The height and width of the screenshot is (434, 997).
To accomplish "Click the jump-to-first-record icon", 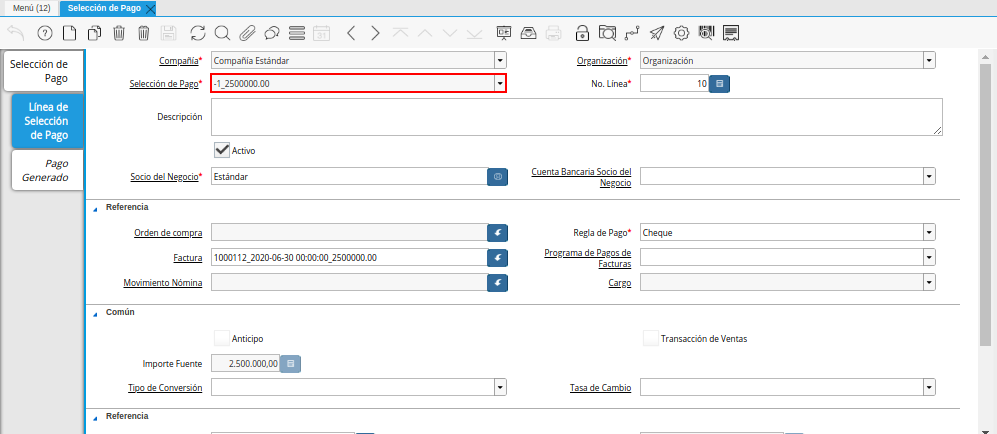I will [x=401, y=33].
